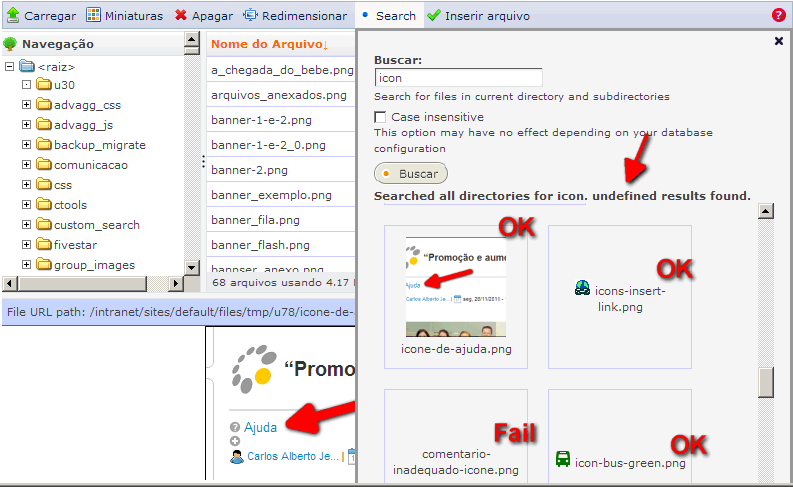The image size is (793, 487).
Task: Click the Buscar text input field
Action: pyautogui.click(x=458, y=78)
